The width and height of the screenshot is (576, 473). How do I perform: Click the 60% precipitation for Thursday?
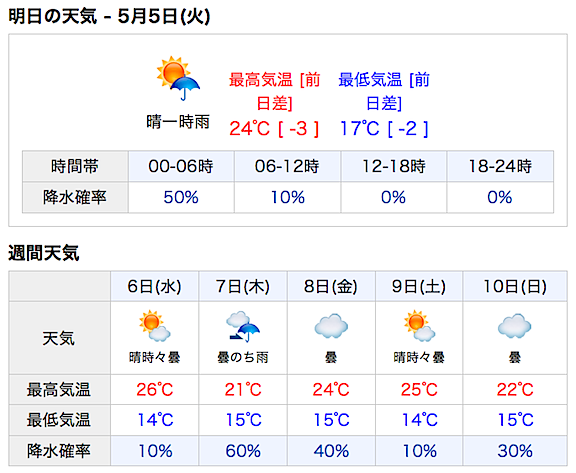[x=243, y=451]
